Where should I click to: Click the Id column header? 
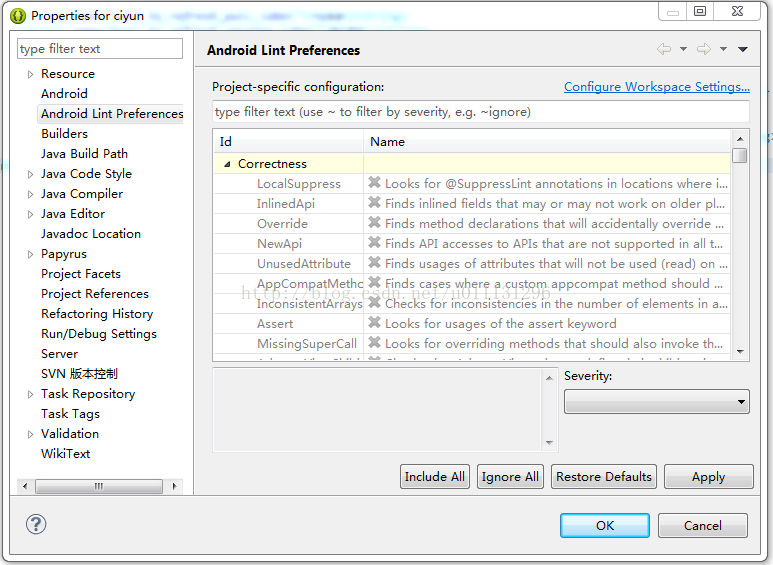pyautogui.click(x=288, y=142)
